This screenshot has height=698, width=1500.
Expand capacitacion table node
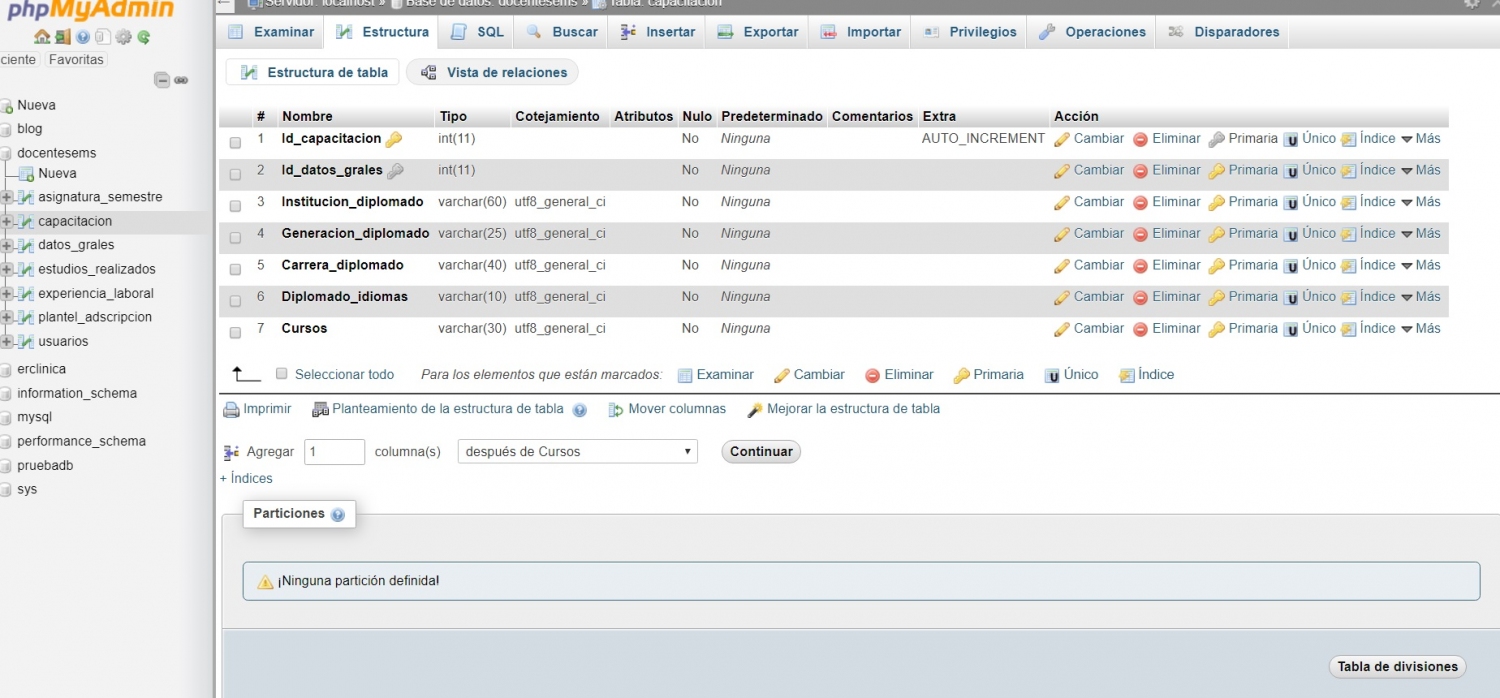pyautogui.click(x=7, y=221)
